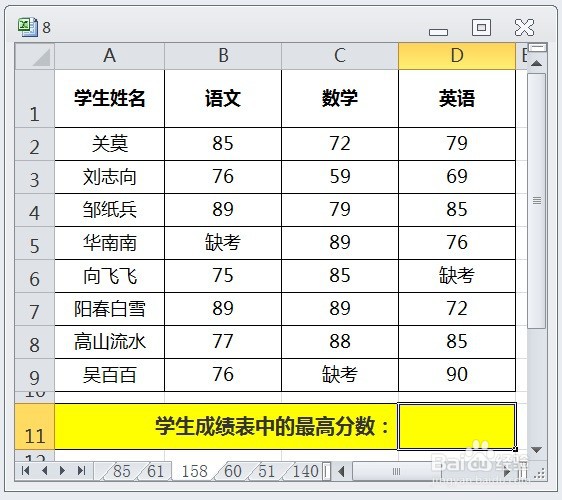This screenshot has height=500, width=562.
Task: Select 刘志向's 英语 score 69
Action: point(457,177)
